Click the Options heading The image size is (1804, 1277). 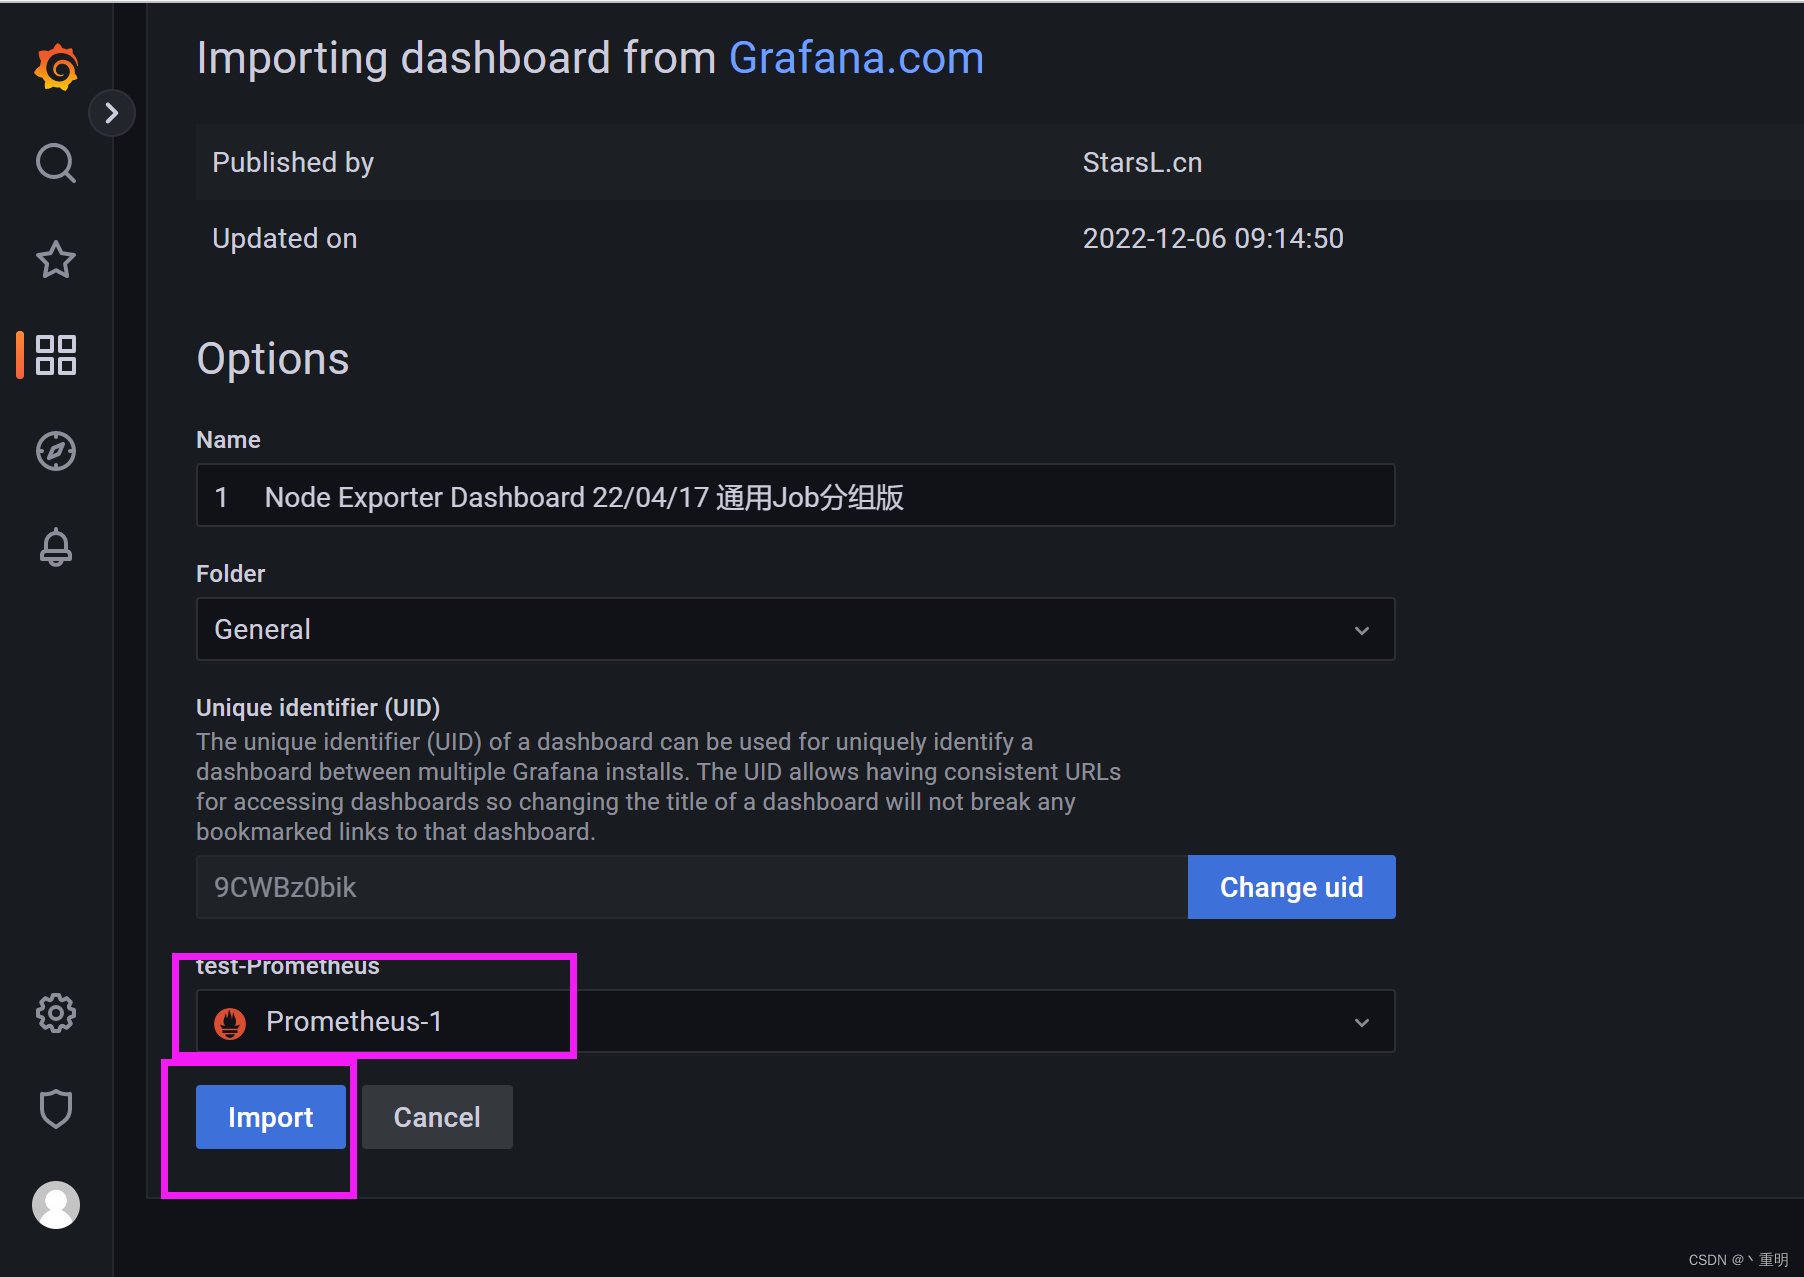click(273, 359)
